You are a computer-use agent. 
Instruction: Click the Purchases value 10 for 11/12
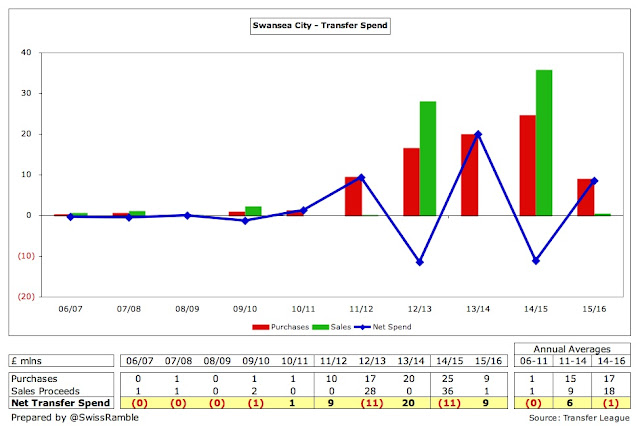[x=331, y=379]
